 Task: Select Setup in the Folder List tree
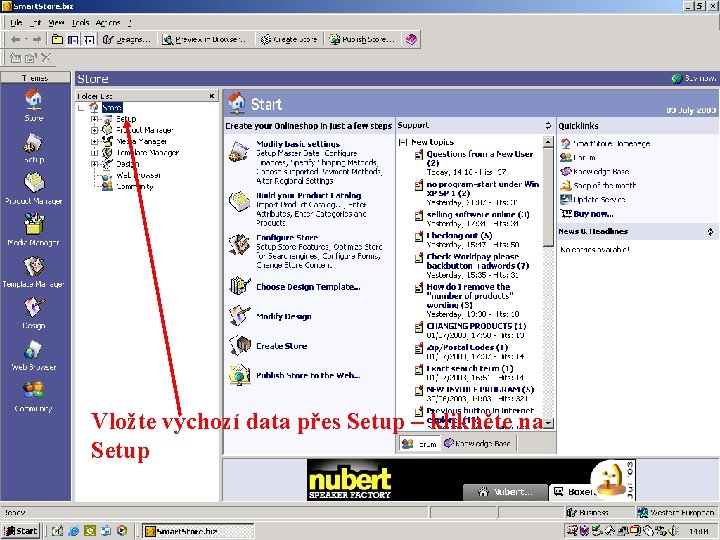click(x=126, y=119)
